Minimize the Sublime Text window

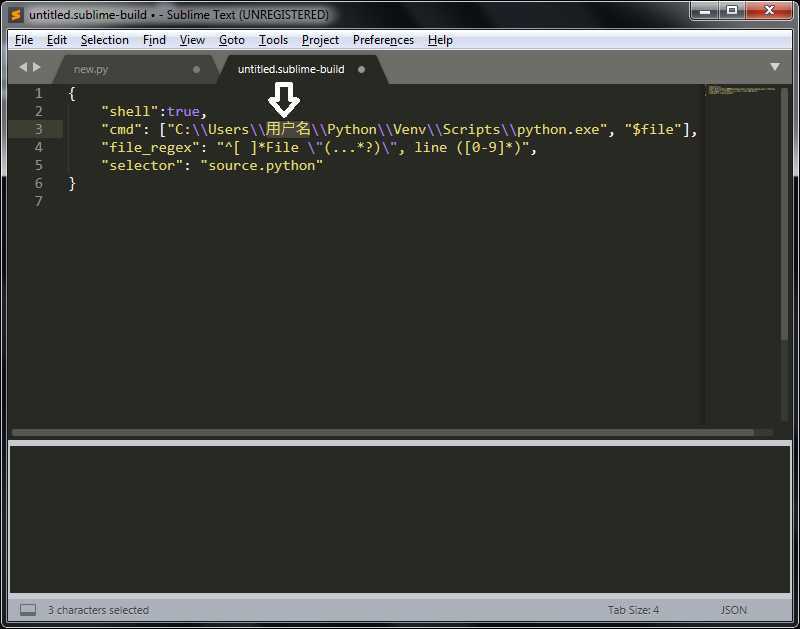pyautogui.click(x=705, y=11)
